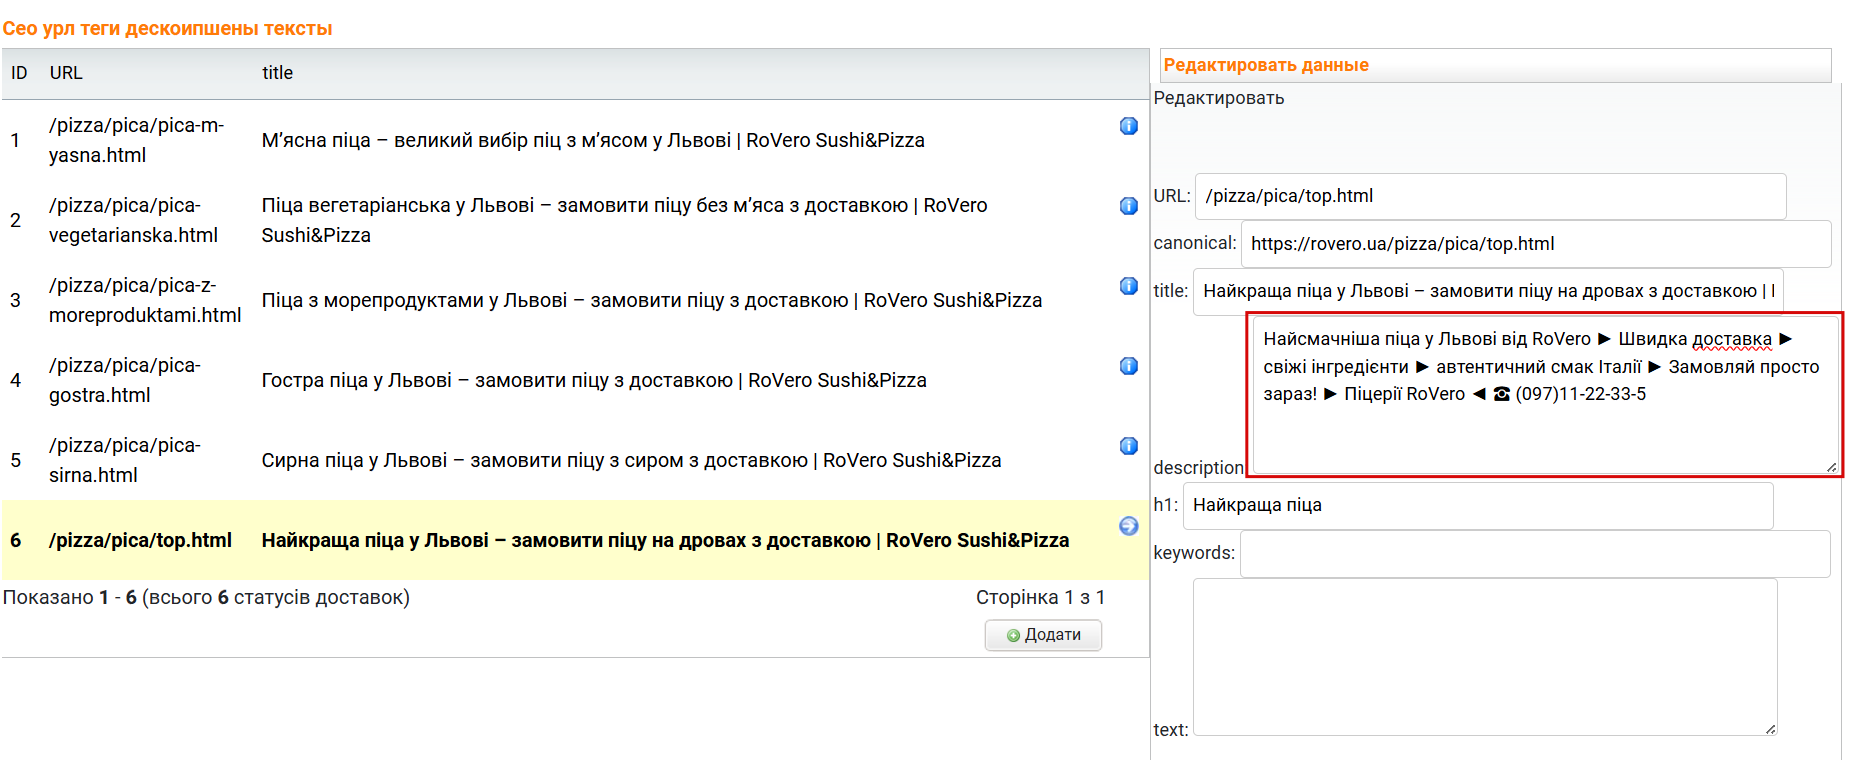Grab the description textarea resize handle
The width and height of the screenshot is (1865, 760).
click(x=1831, y=467)
